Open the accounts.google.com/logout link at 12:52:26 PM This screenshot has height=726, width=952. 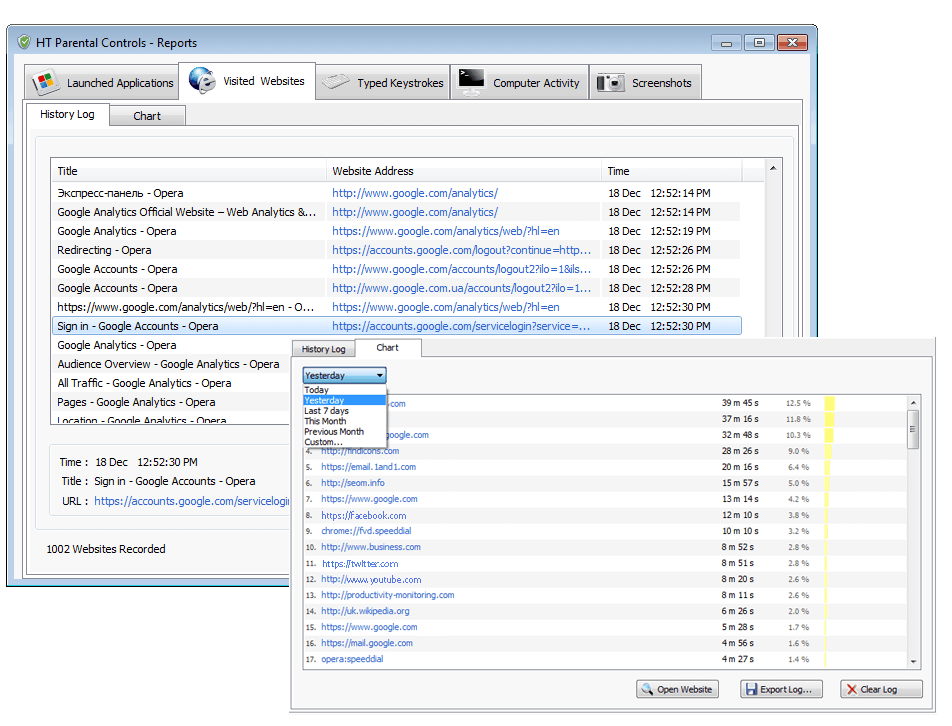[x=461, y=250]
